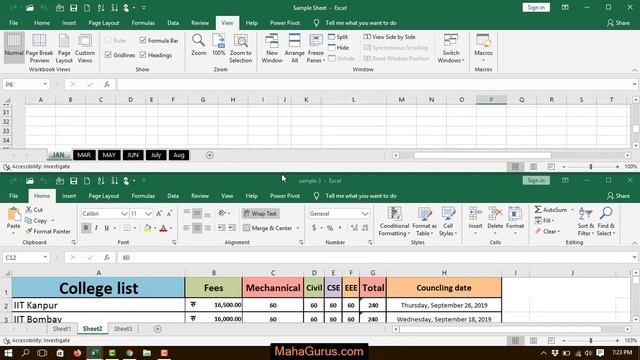Open File Explorer from the taskbar
The height and width of the screenshot is (360, 640).
tap(147, 353)
